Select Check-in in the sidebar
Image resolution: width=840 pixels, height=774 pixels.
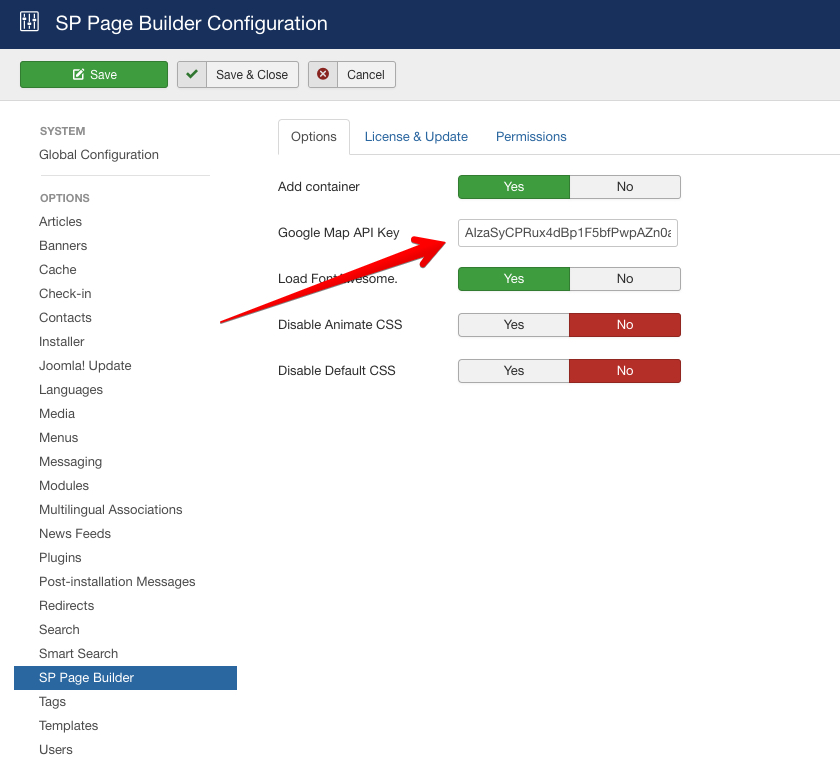(65, 294)
